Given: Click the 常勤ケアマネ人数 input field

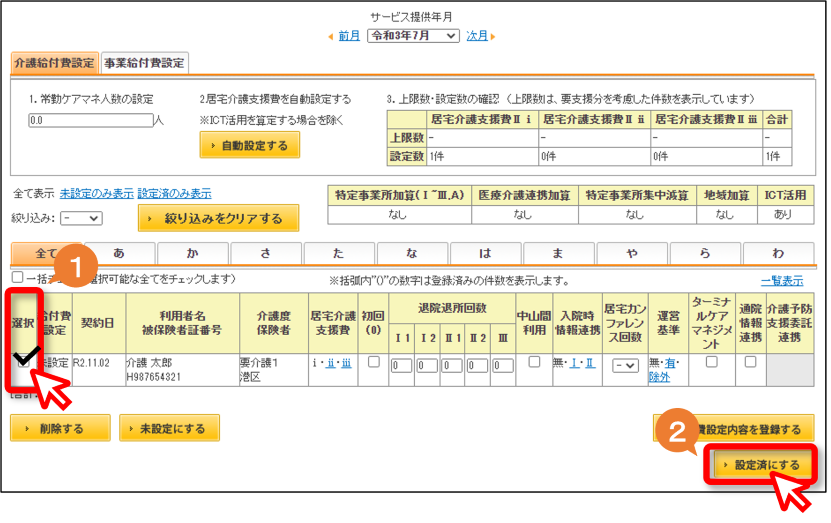Looking at the screenshot, I should [91, 120].
